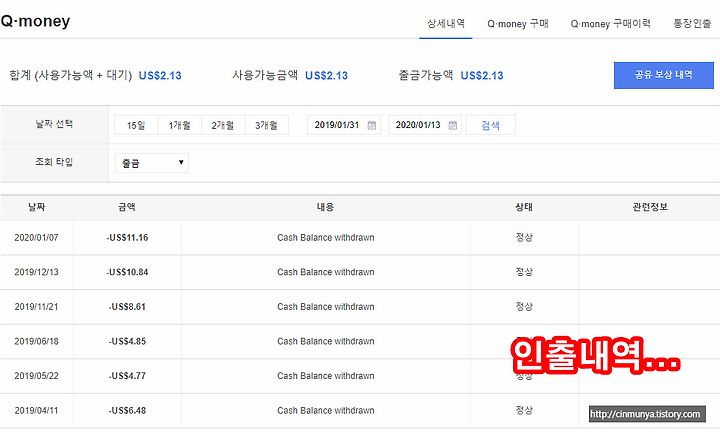Select the 1개월 date range button
Image resolution: width=720 pixels, height=432 pixels.
180,125
